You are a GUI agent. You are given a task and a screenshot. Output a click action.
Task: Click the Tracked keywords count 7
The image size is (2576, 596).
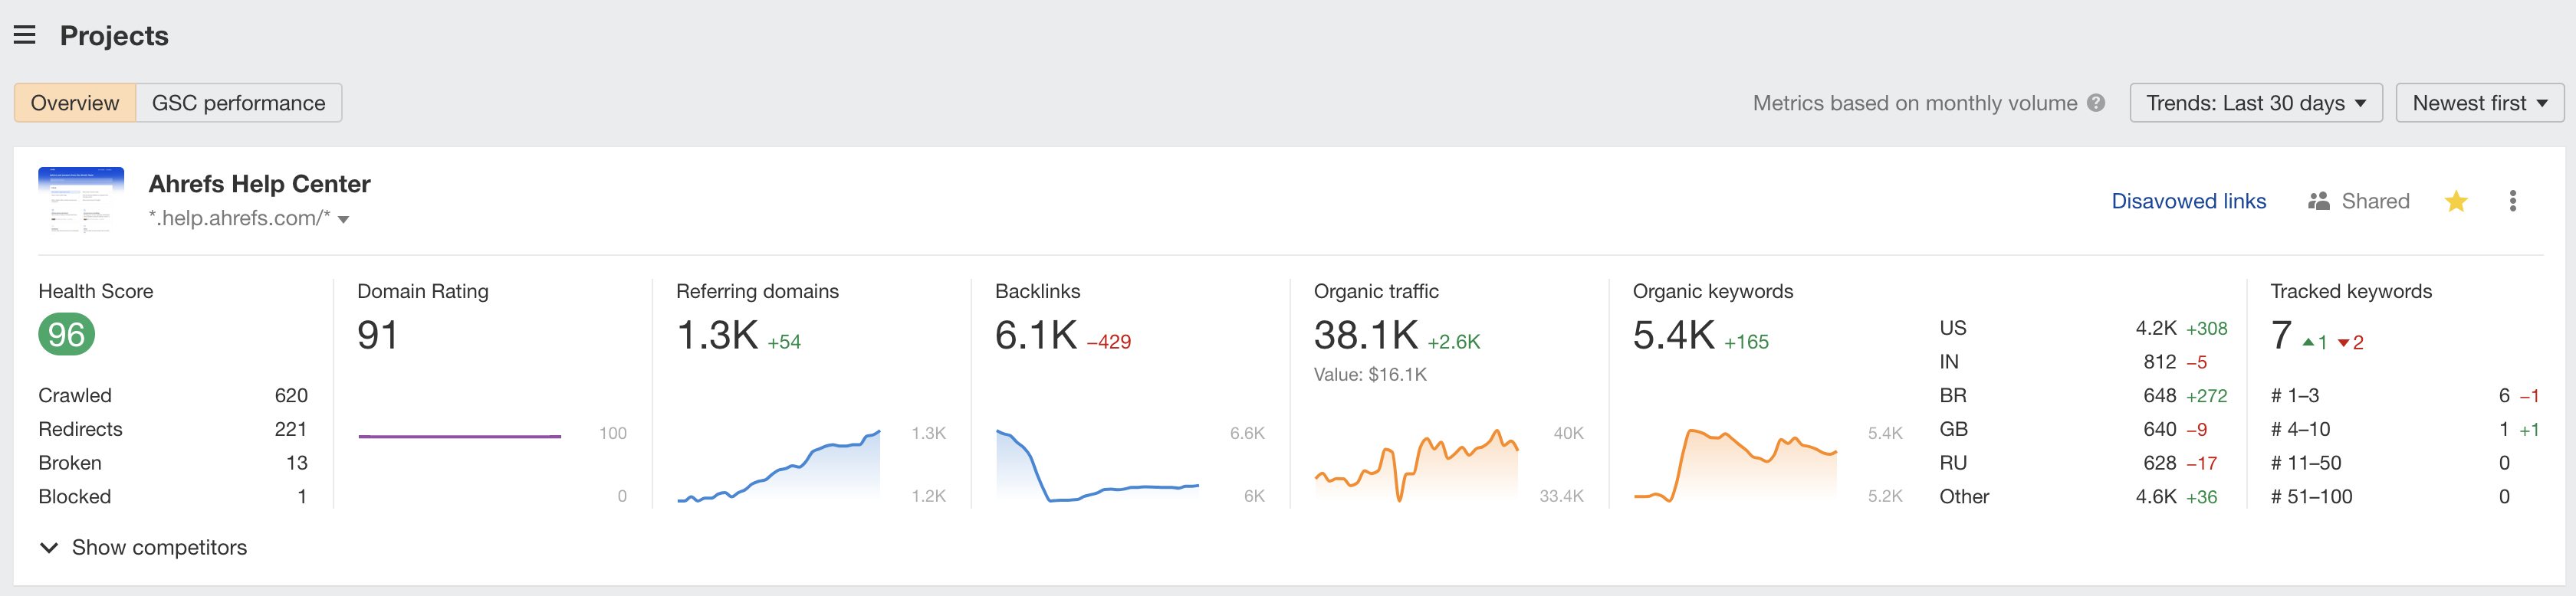pos(2280,336)
